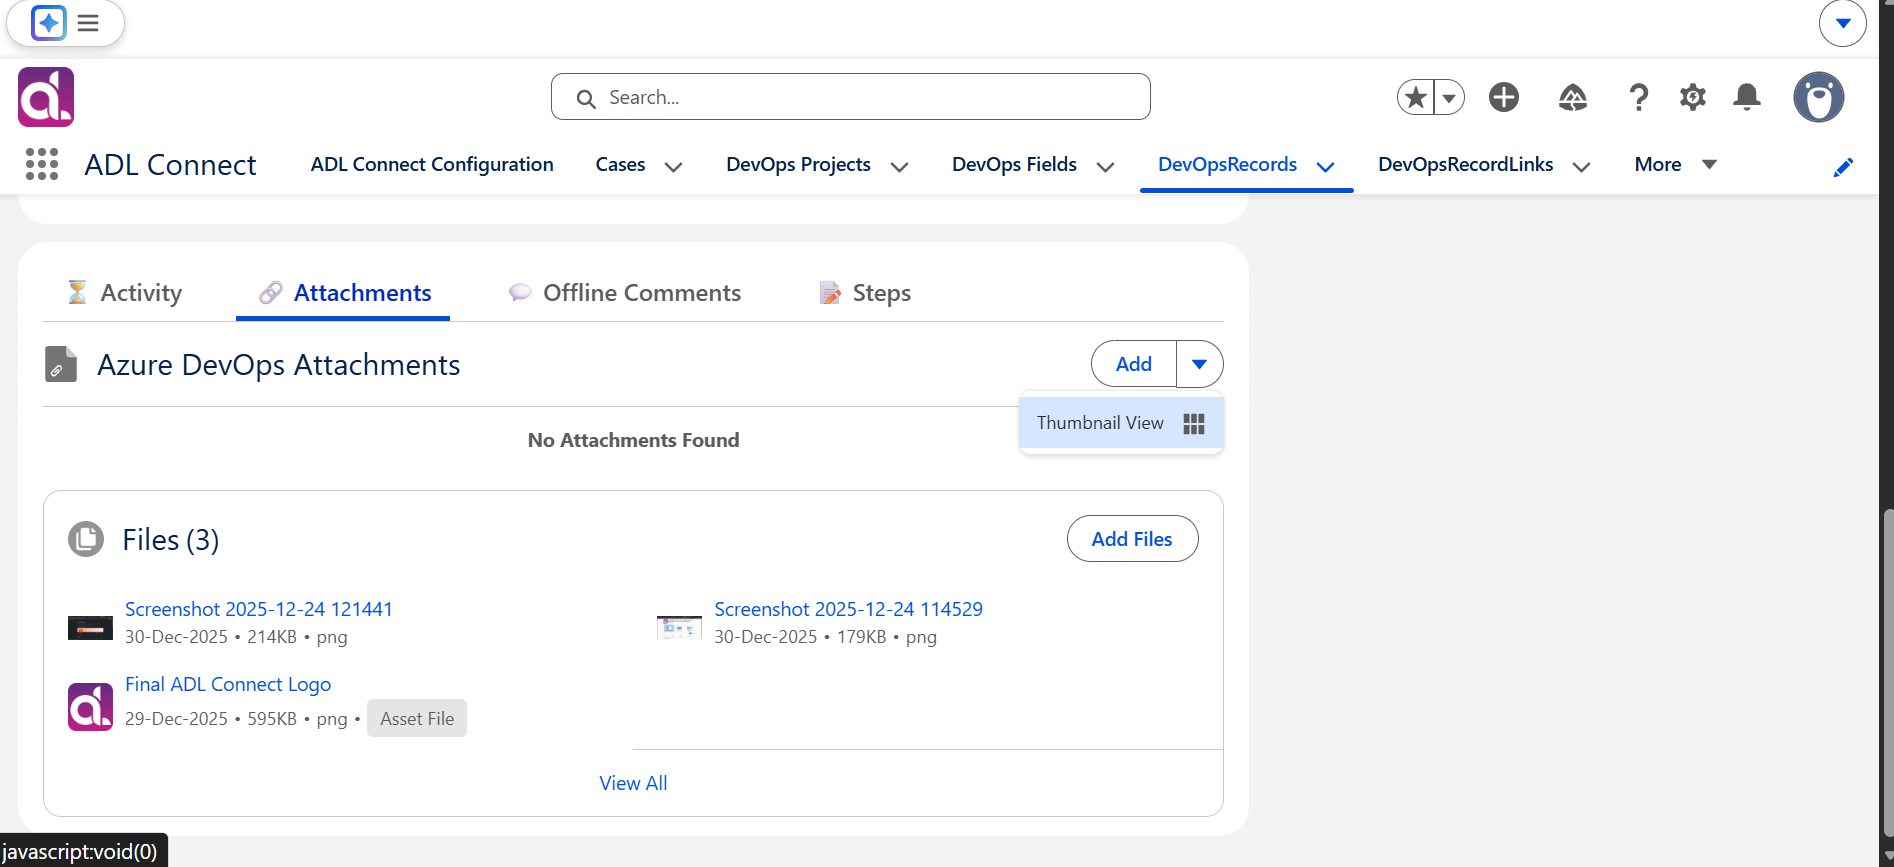1894x867 pixels.
Task: Click the Files section icon
Action: pyautogui.click(x=86, y=539)
